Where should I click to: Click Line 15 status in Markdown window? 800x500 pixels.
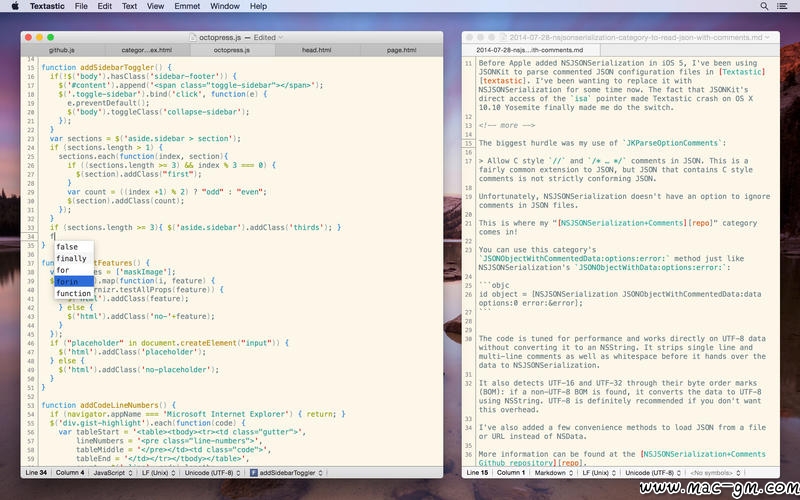477,473
